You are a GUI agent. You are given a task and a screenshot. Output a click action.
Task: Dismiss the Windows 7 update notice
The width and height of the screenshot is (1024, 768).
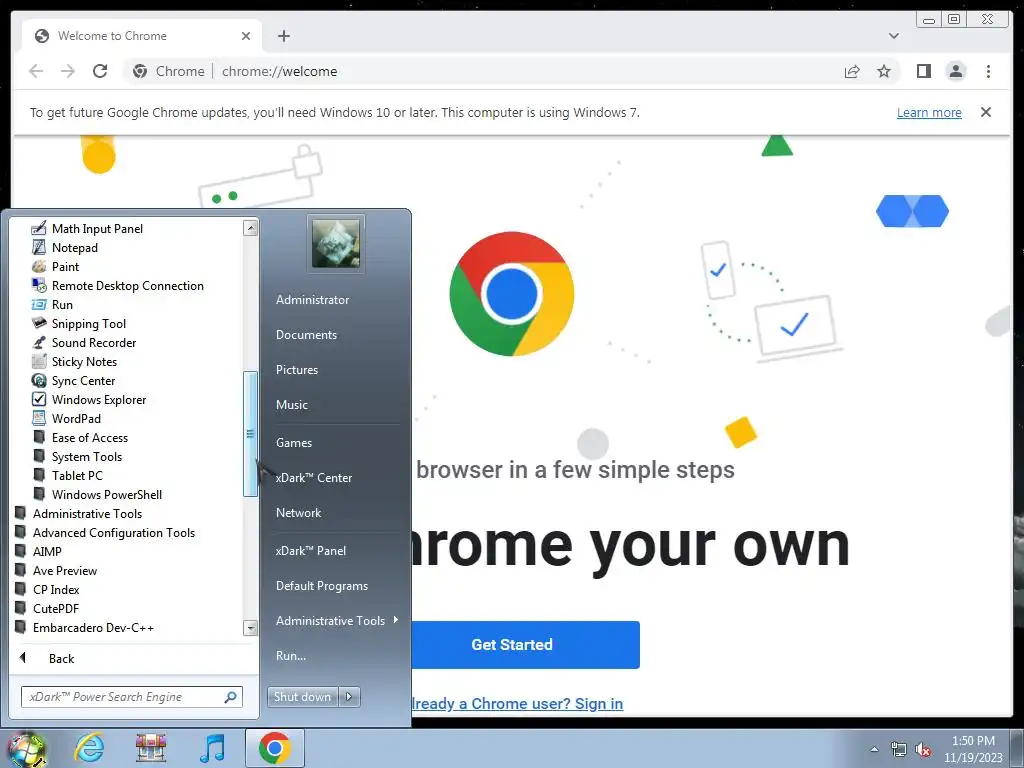pos(985,112)
